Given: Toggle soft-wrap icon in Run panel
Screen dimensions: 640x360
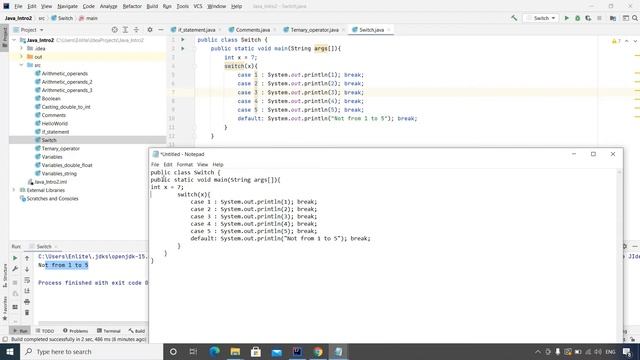Looking at the screenshot, I should pos(27,280).
